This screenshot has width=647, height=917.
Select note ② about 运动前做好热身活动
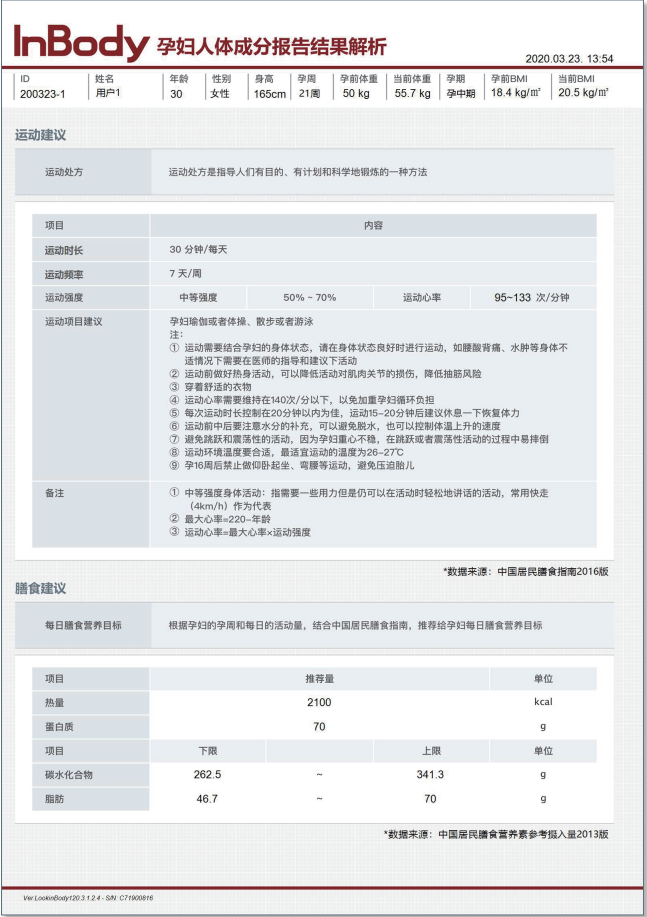point(326,374)
